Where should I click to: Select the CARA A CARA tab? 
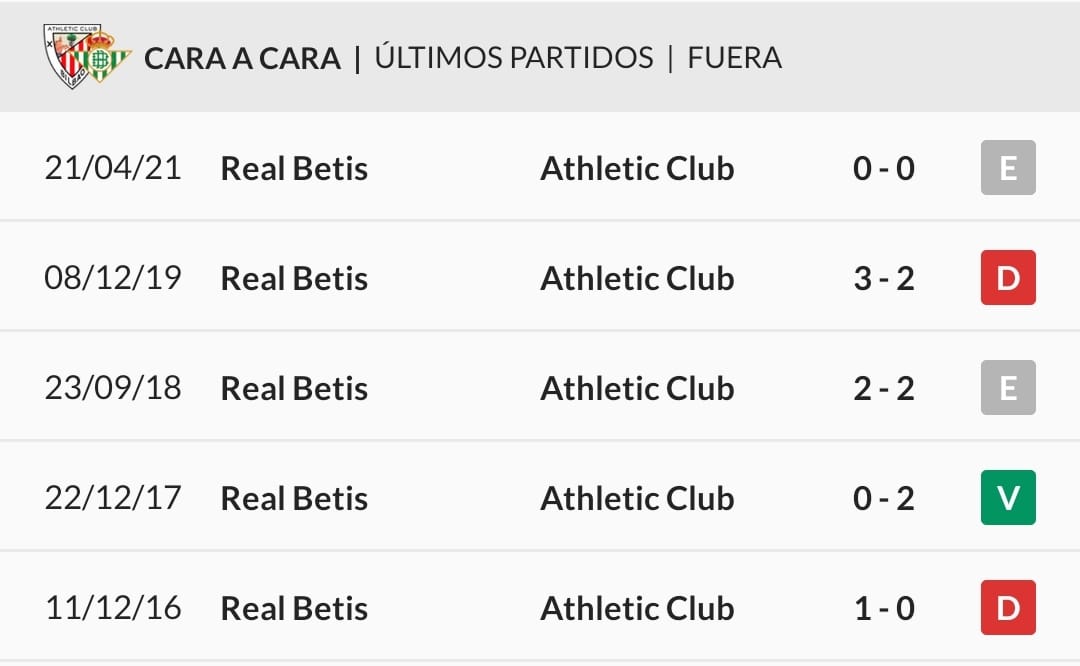pyautogui.click(x=242, y=58)
